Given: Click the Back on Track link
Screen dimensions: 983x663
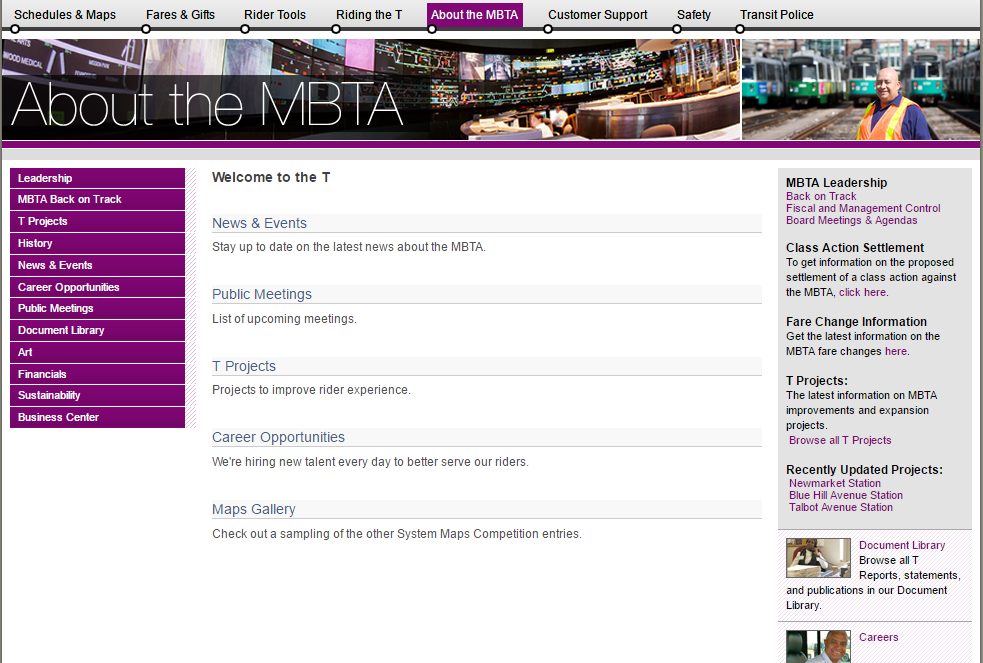Looking at the screenshot, I should 821,196.
